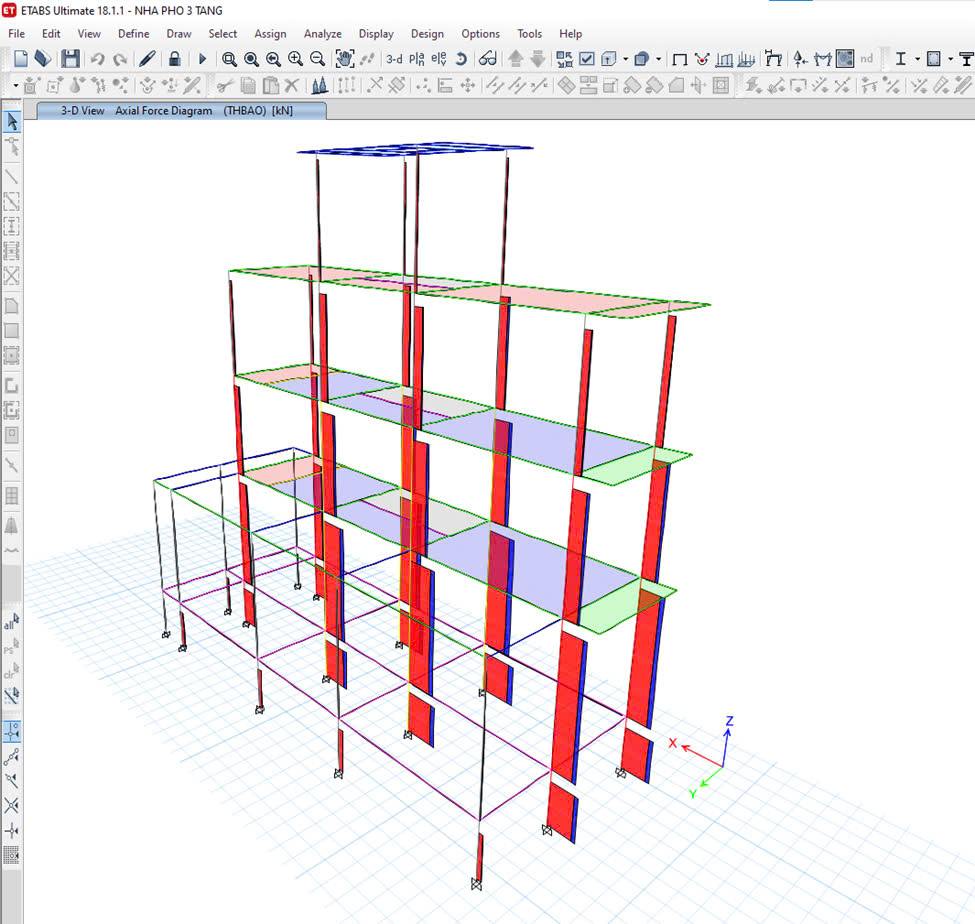Create a new model with New icon

tap(21, 58)
